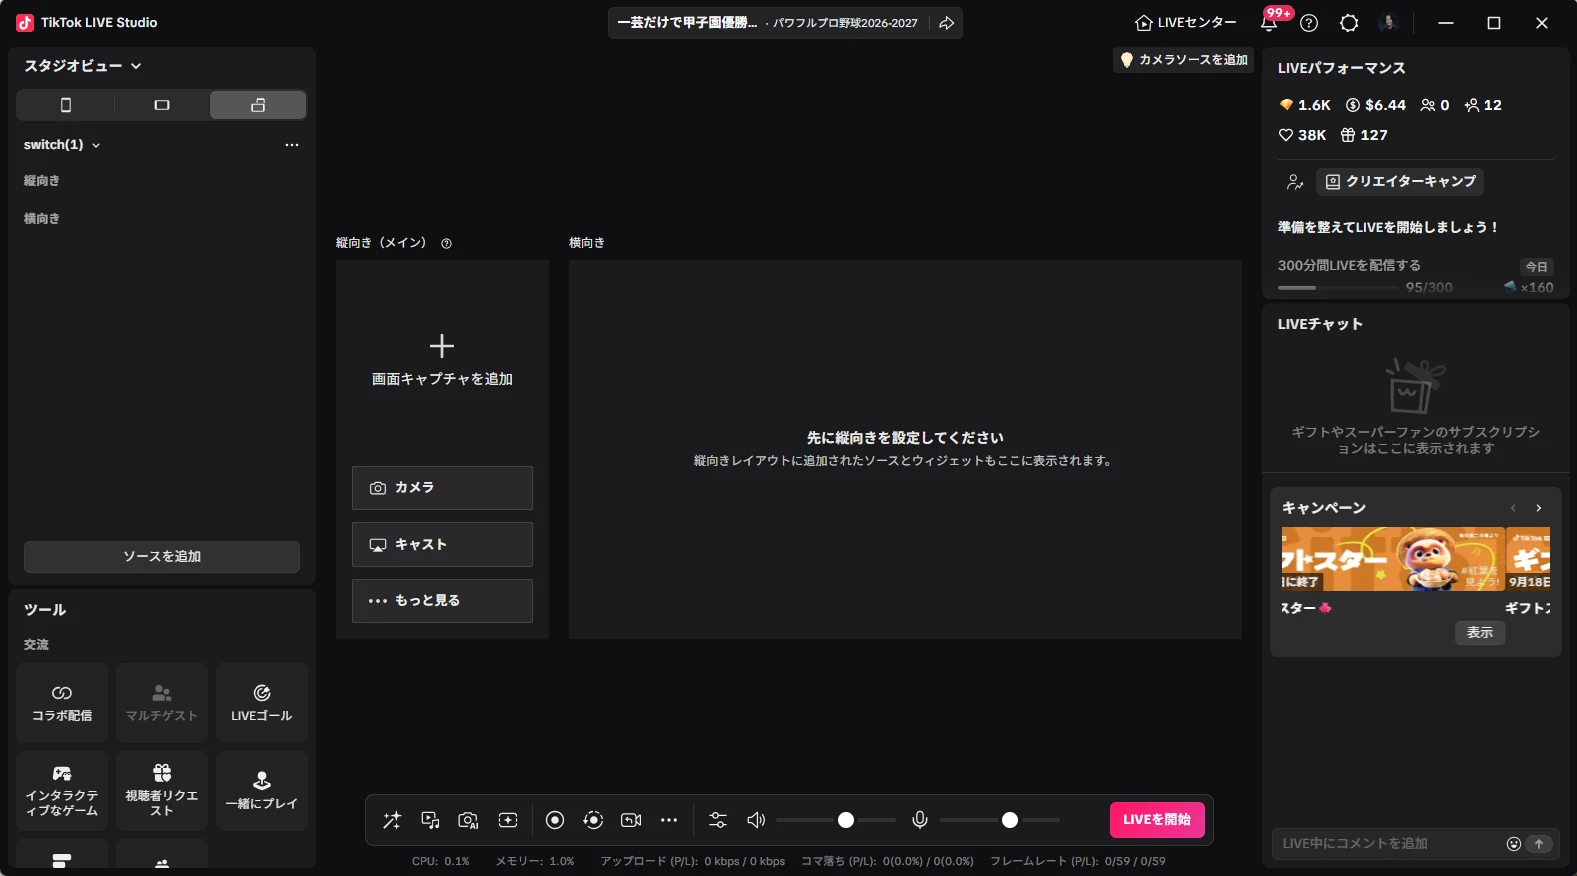
Task: Open more options in the bottom toolbar
Action: [669, 820]
